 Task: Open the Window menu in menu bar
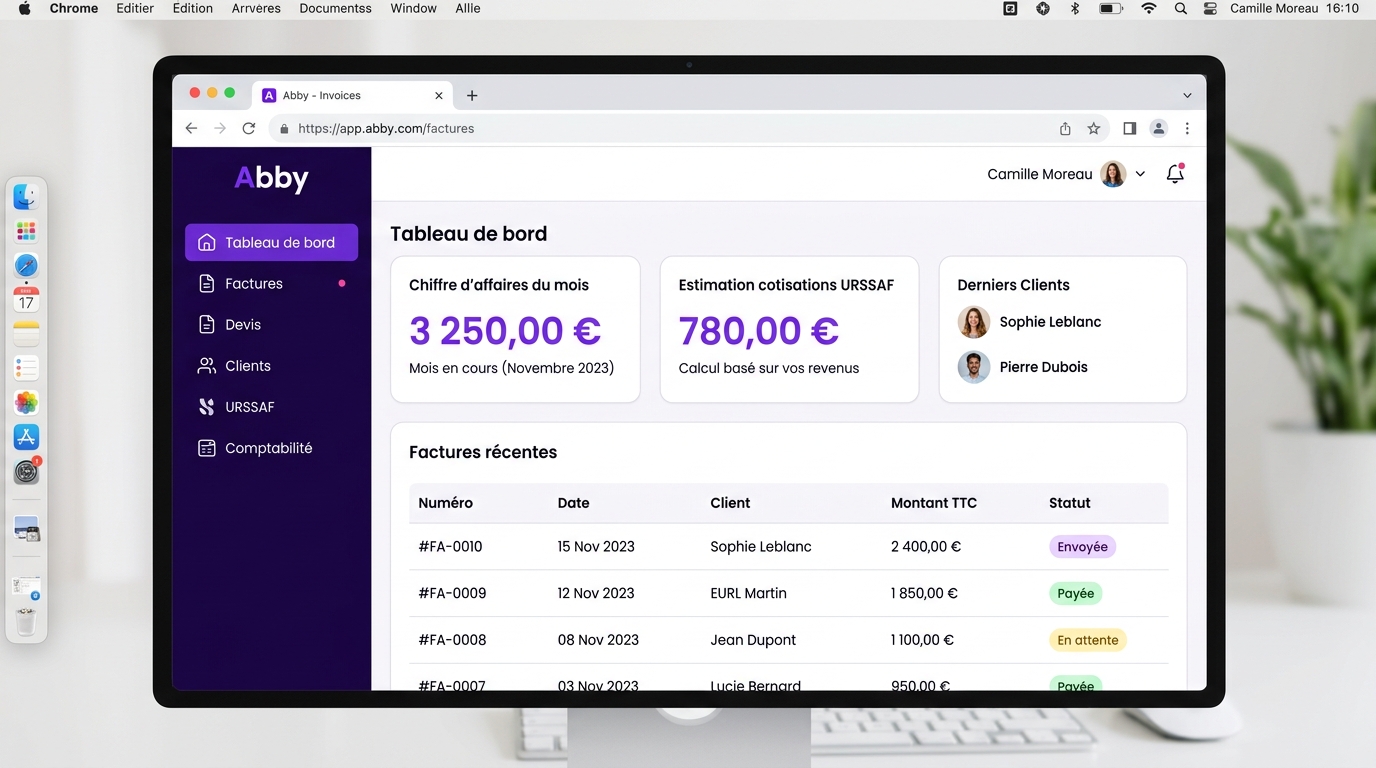click(413, 8)
